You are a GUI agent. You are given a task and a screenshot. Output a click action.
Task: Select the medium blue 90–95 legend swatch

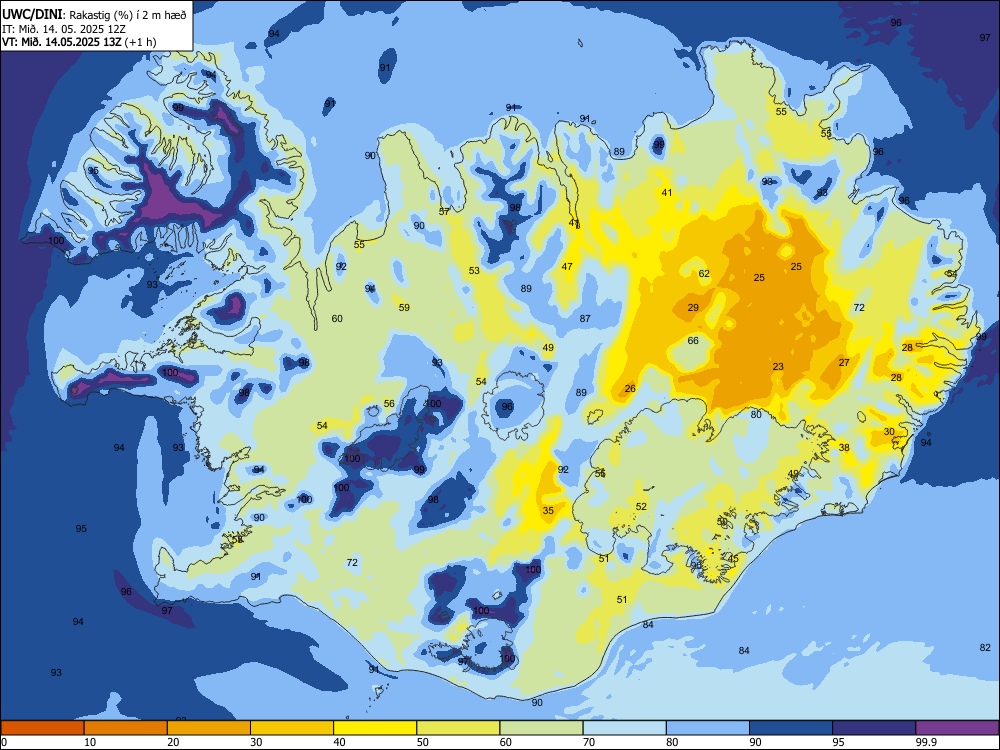click(x=791, y=728)
